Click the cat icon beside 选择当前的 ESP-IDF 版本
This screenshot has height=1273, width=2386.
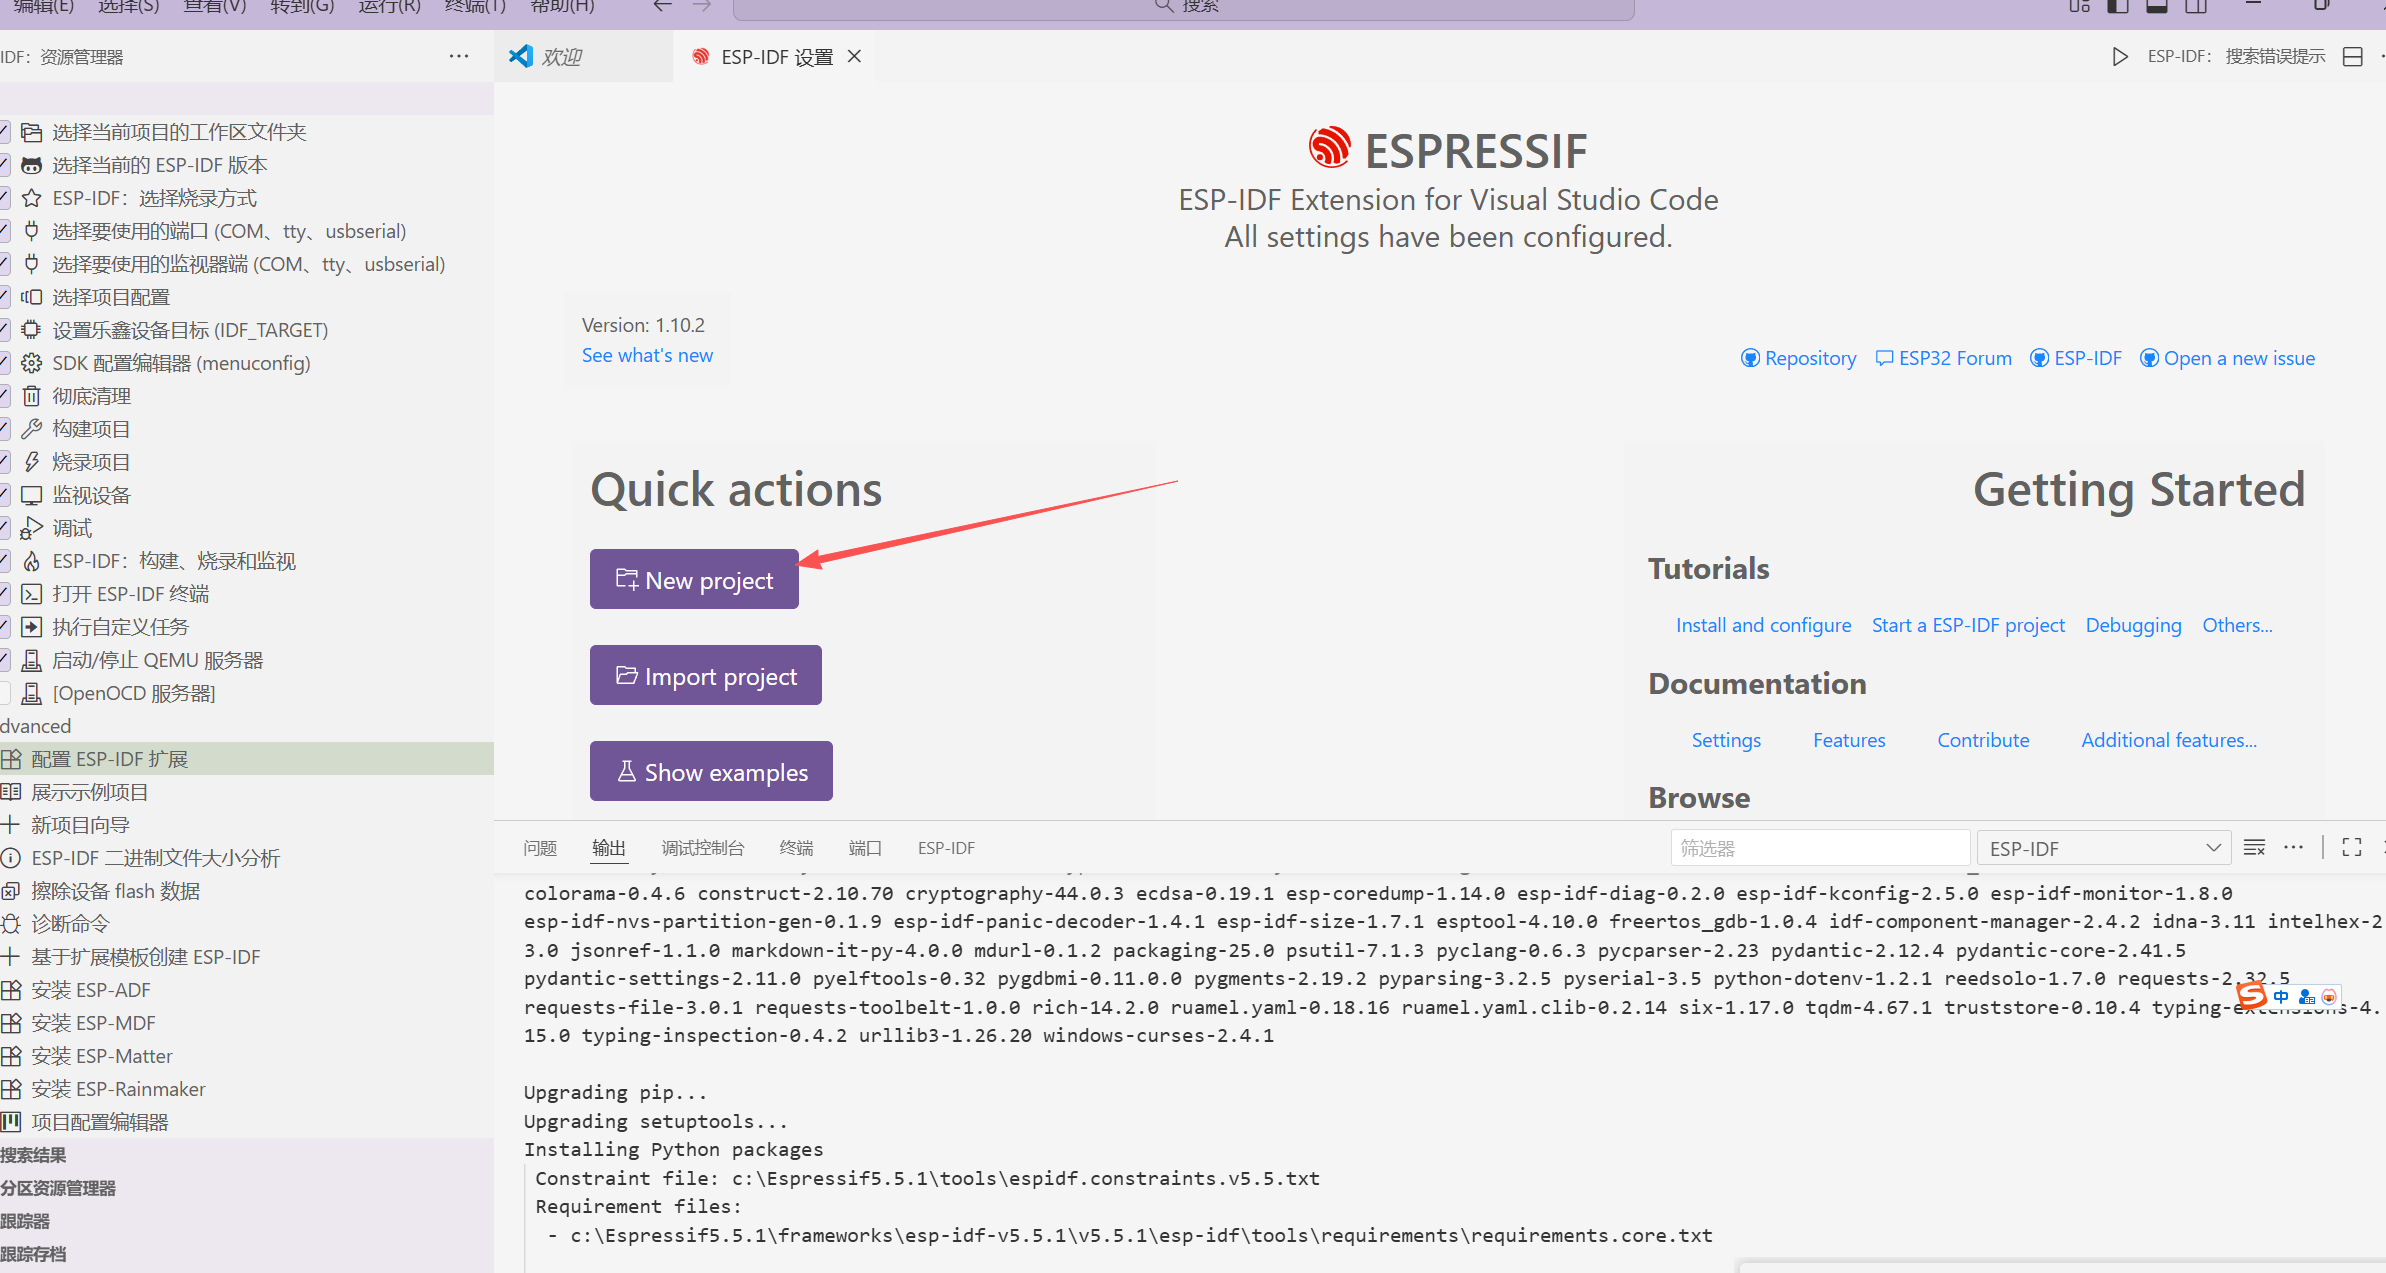coord(32,165)
